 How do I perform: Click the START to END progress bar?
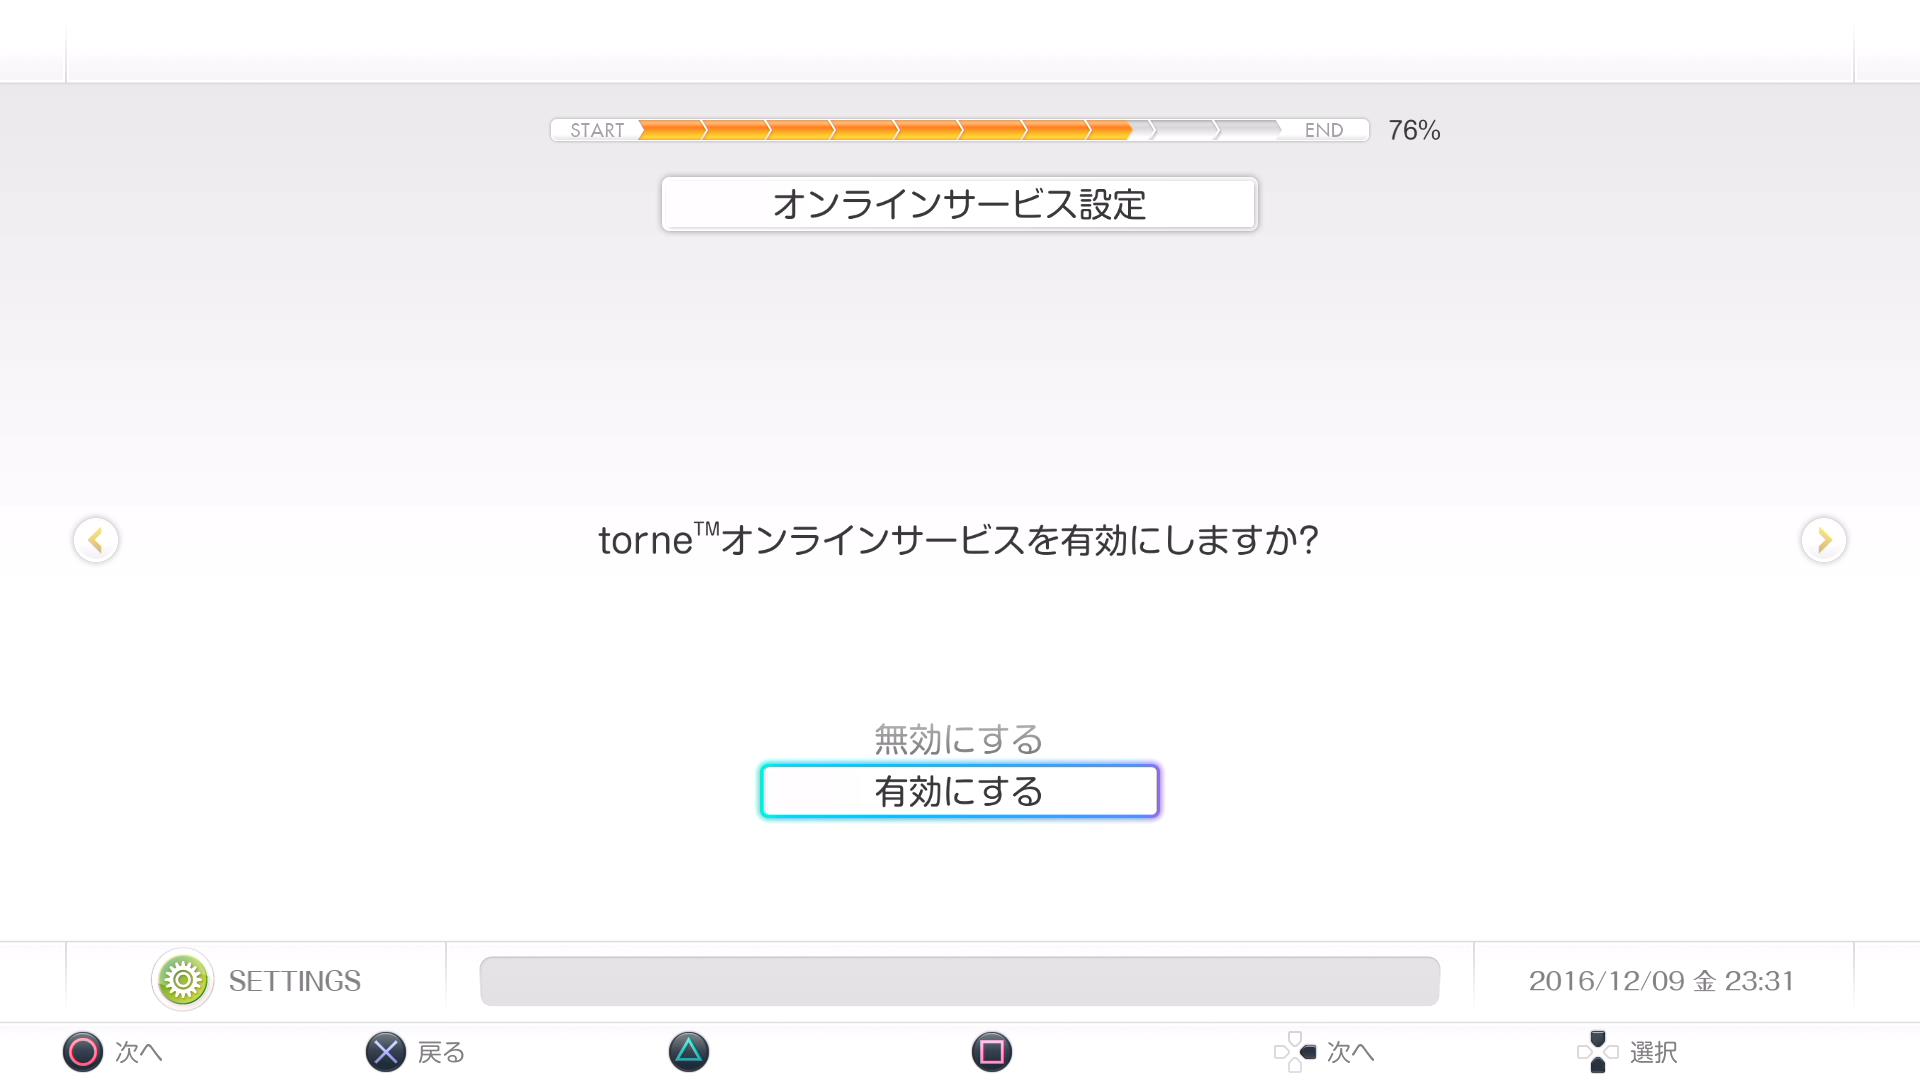(x=959, y=130)
